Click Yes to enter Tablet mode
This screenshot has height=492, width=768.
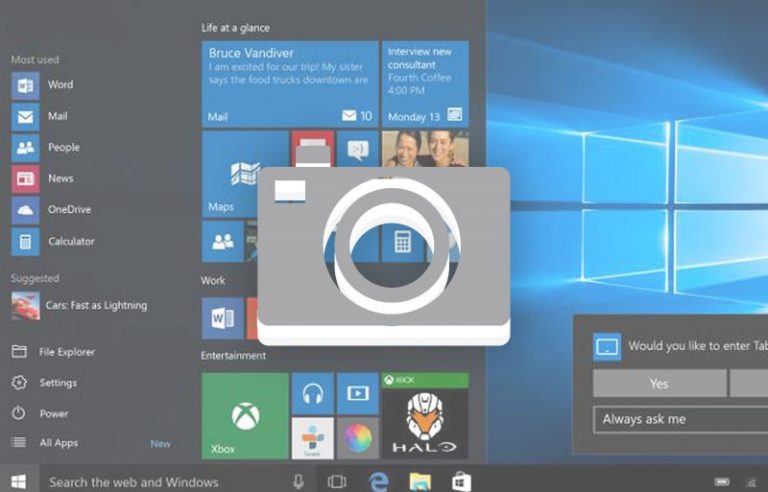[660, 383]
